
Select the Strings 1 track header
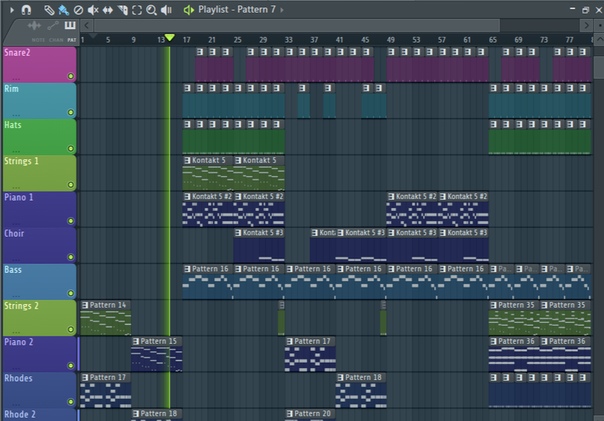tap(39, 173)
